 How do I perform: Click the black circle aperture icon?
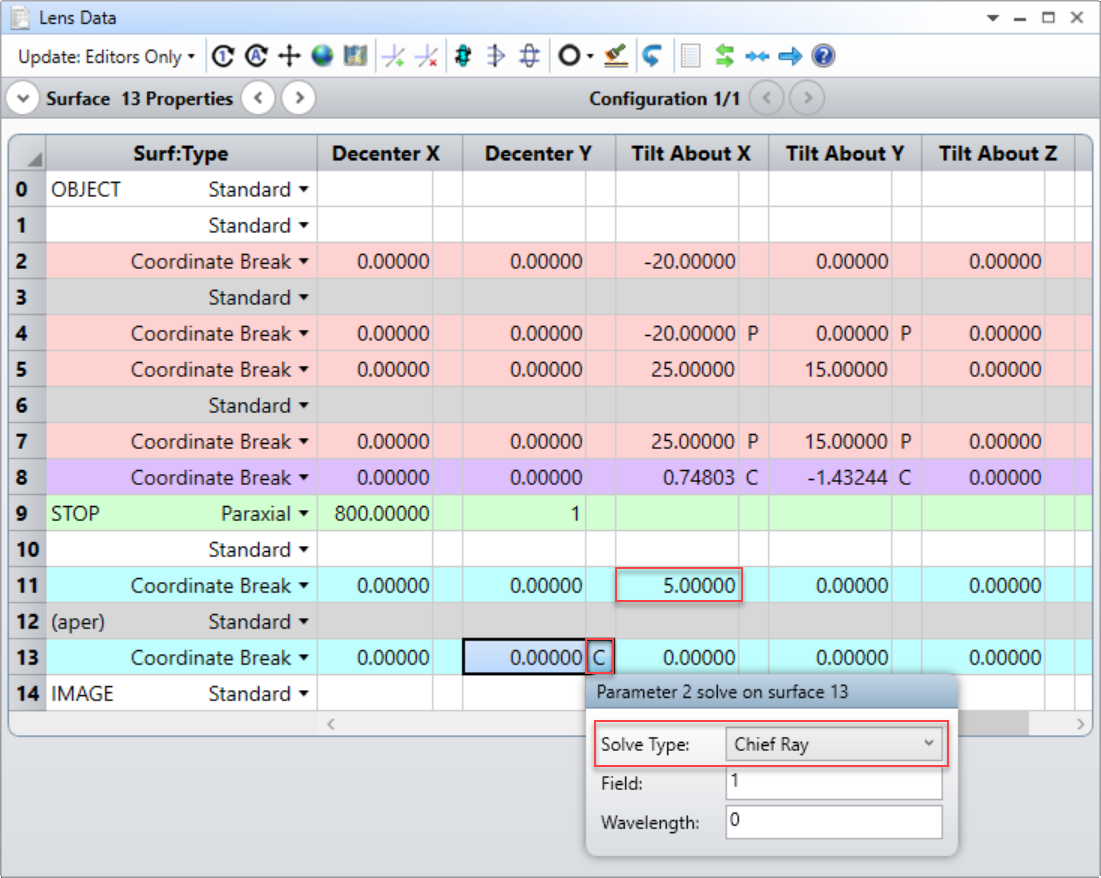click(x=569, y=56)
